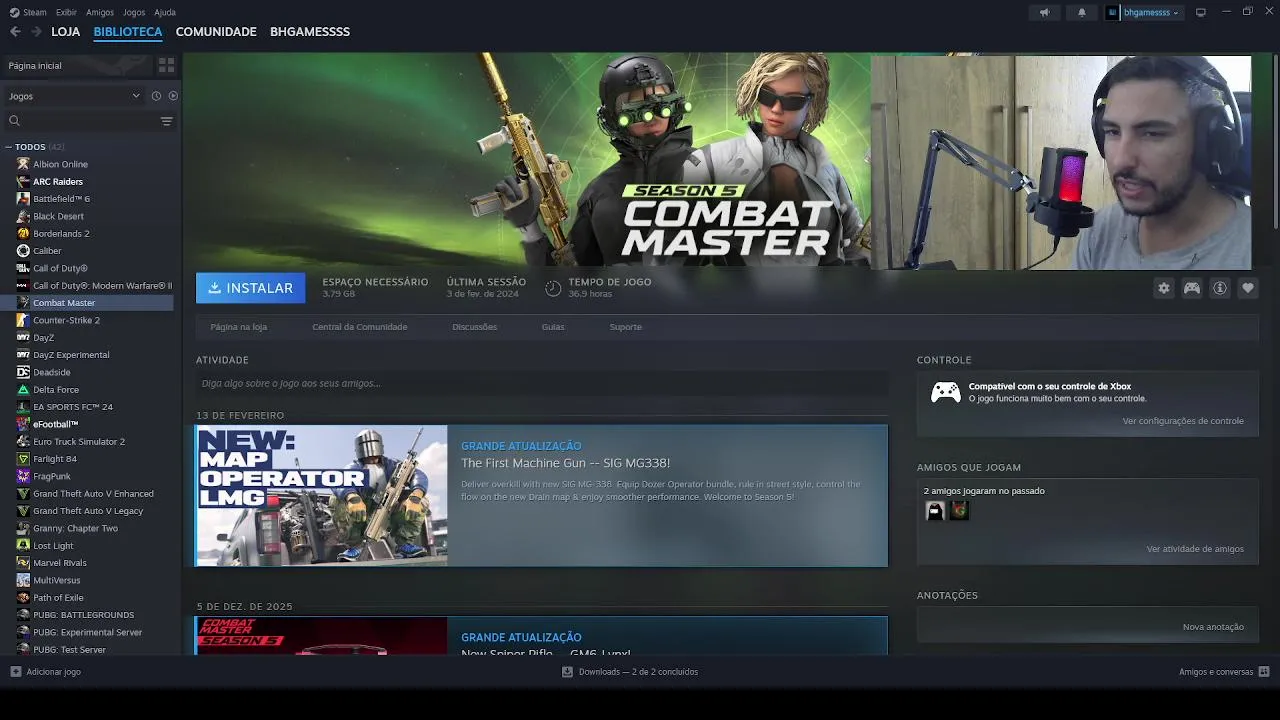Image resolution: width=1280 pixels, height=720 pixels.
Task: Click the Downloads status icon
Action: coord(568,672)
